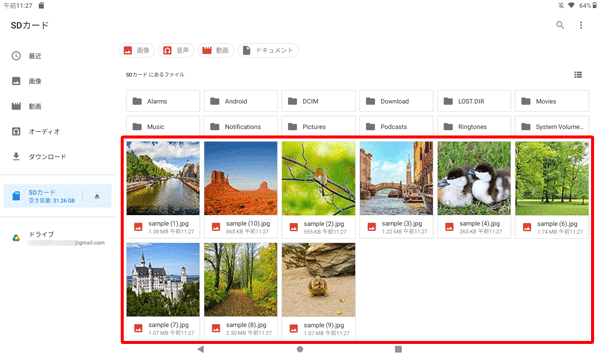Open the 最近 recent files section
The width and height of the screenshot is (600, 360).
[x=57, y=56]
